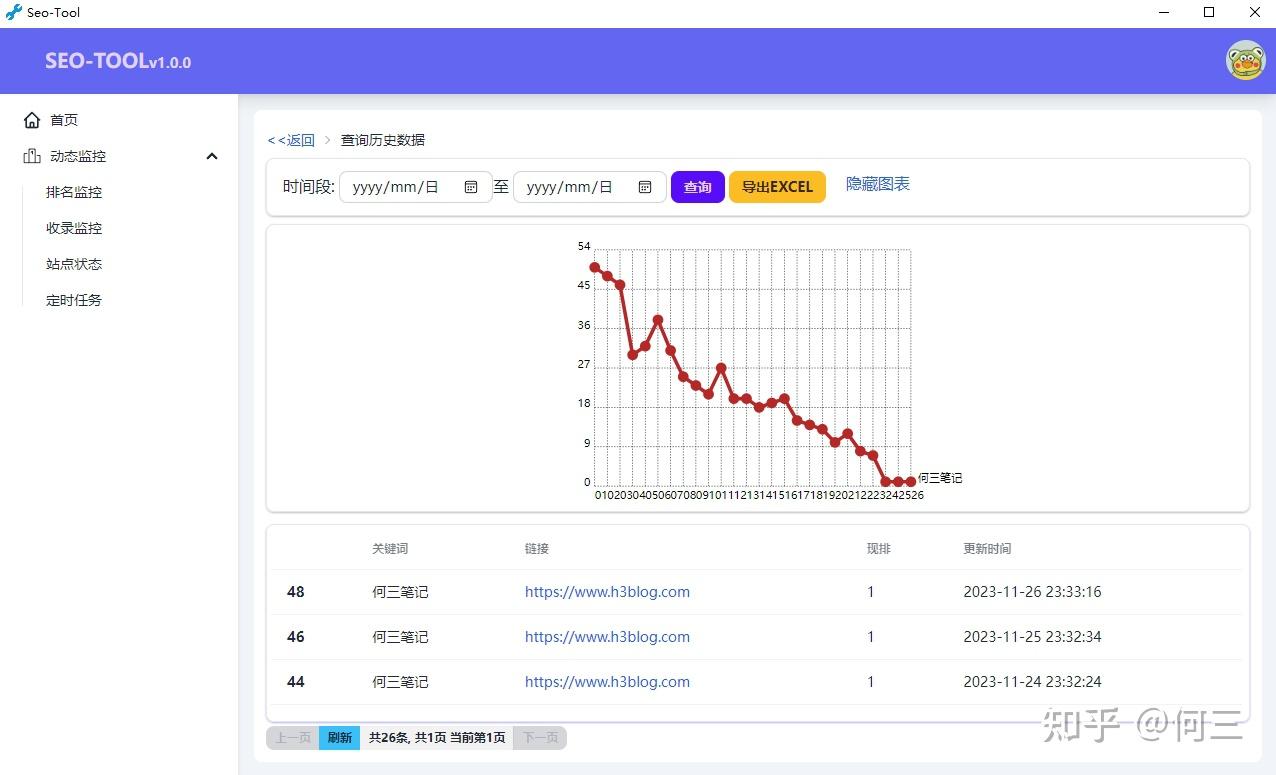Click the Seo-Tool wrench icon in title bar
Viewport: 1276px width, 775px height.
(x=13, y=12)
